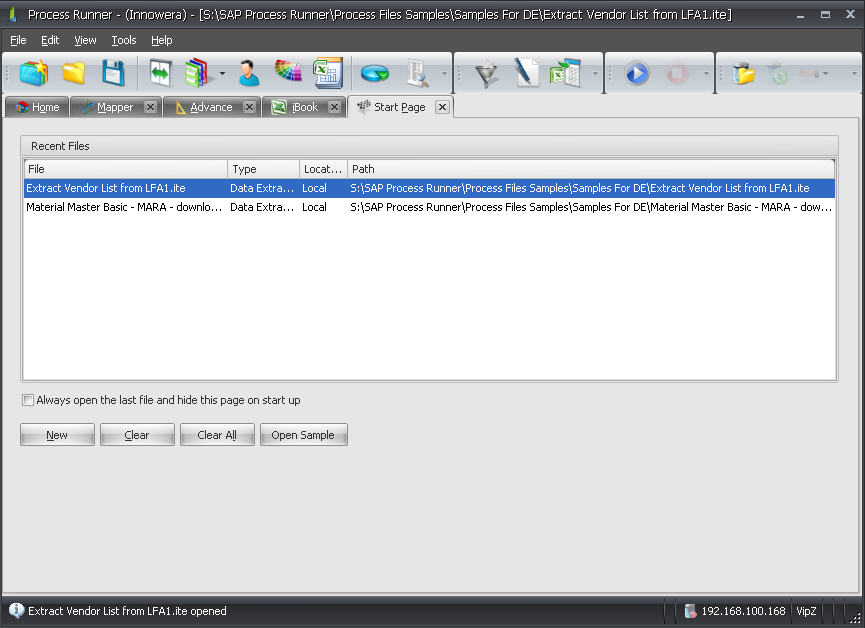Click the color palette fan icon
The image size is (865, 628).
(x=288, y=73)
